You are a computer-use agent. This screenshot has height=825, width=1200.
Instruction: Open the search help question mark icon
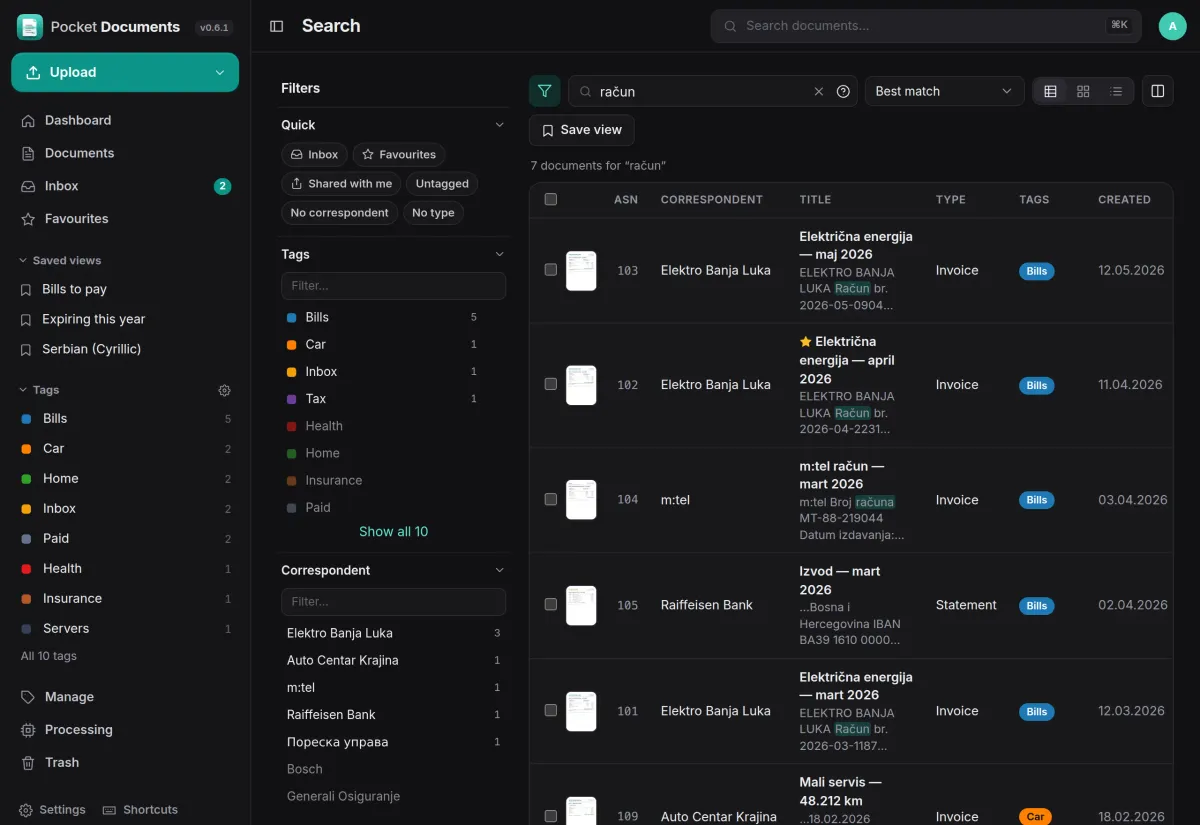[843, 91]
